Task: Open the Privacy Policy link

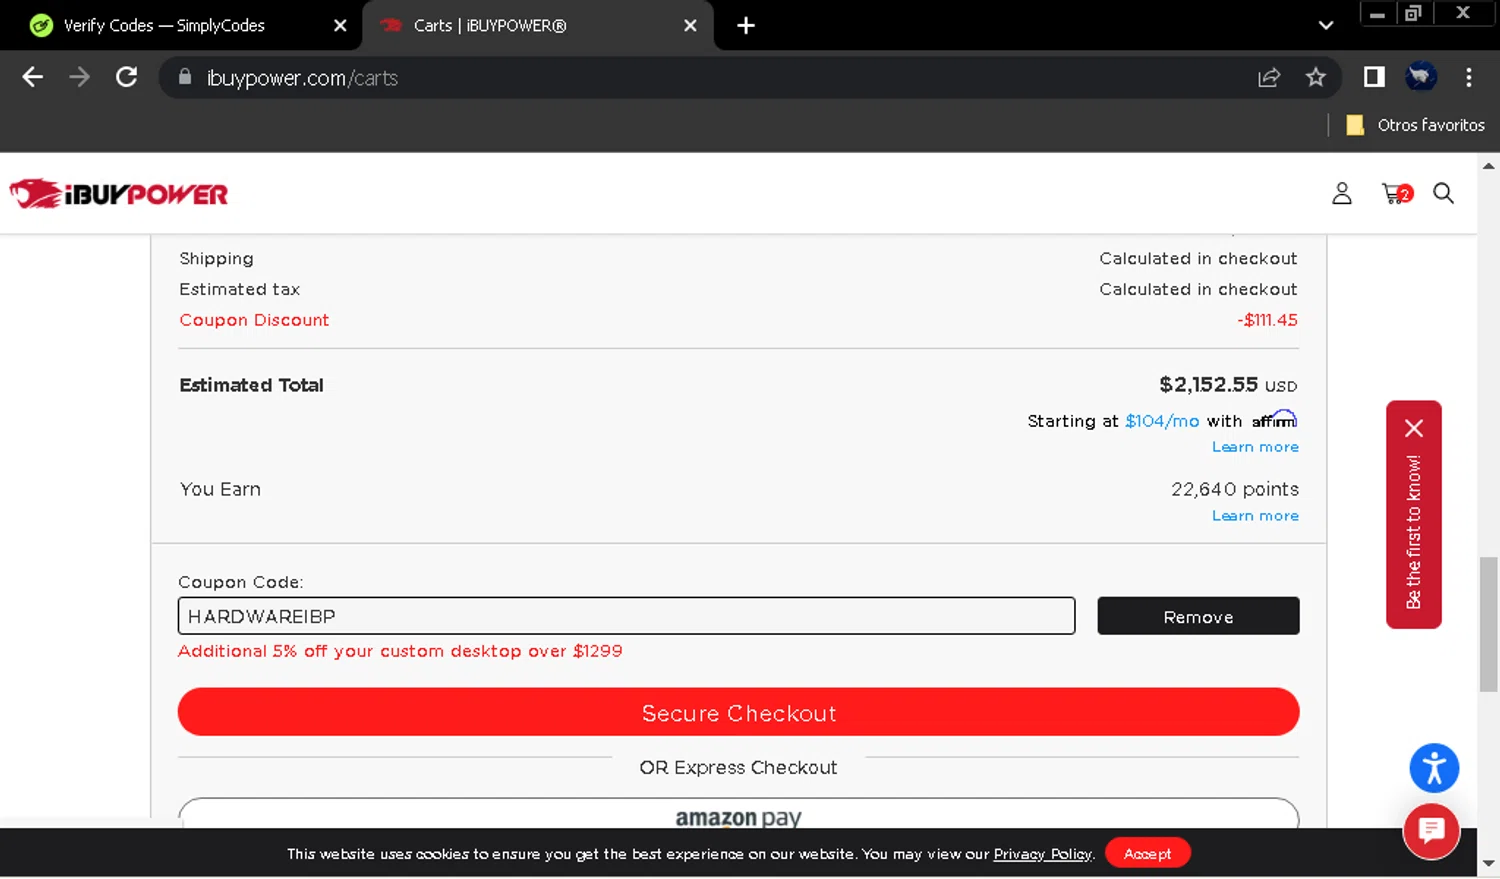Action: [x=1042, y=854]
